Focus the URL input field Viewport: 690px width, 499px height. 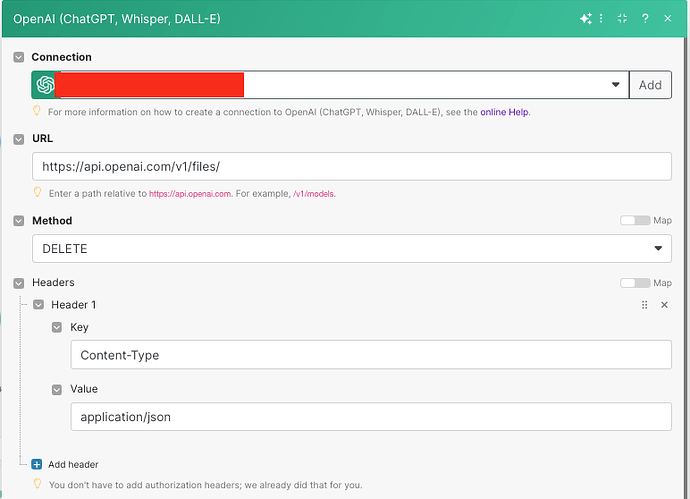352,166
